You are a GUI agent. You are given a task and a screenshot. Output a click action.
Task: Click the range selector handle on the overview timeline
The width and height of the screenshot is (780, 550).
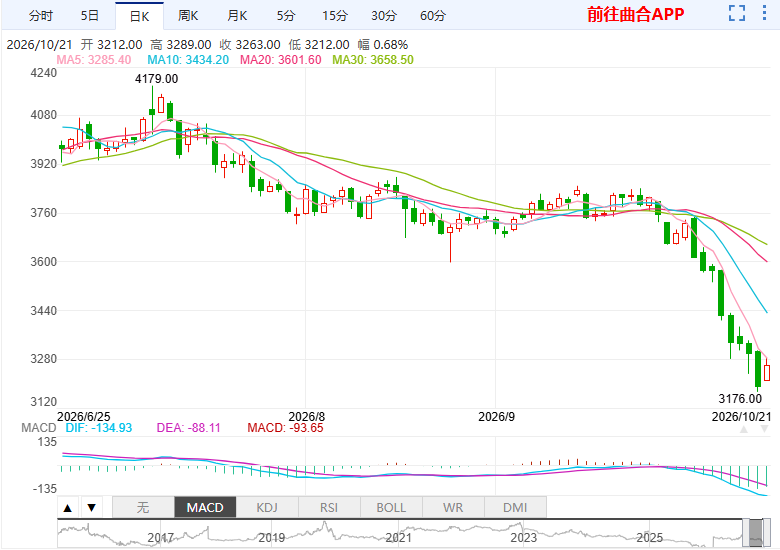tap(756, 533)
